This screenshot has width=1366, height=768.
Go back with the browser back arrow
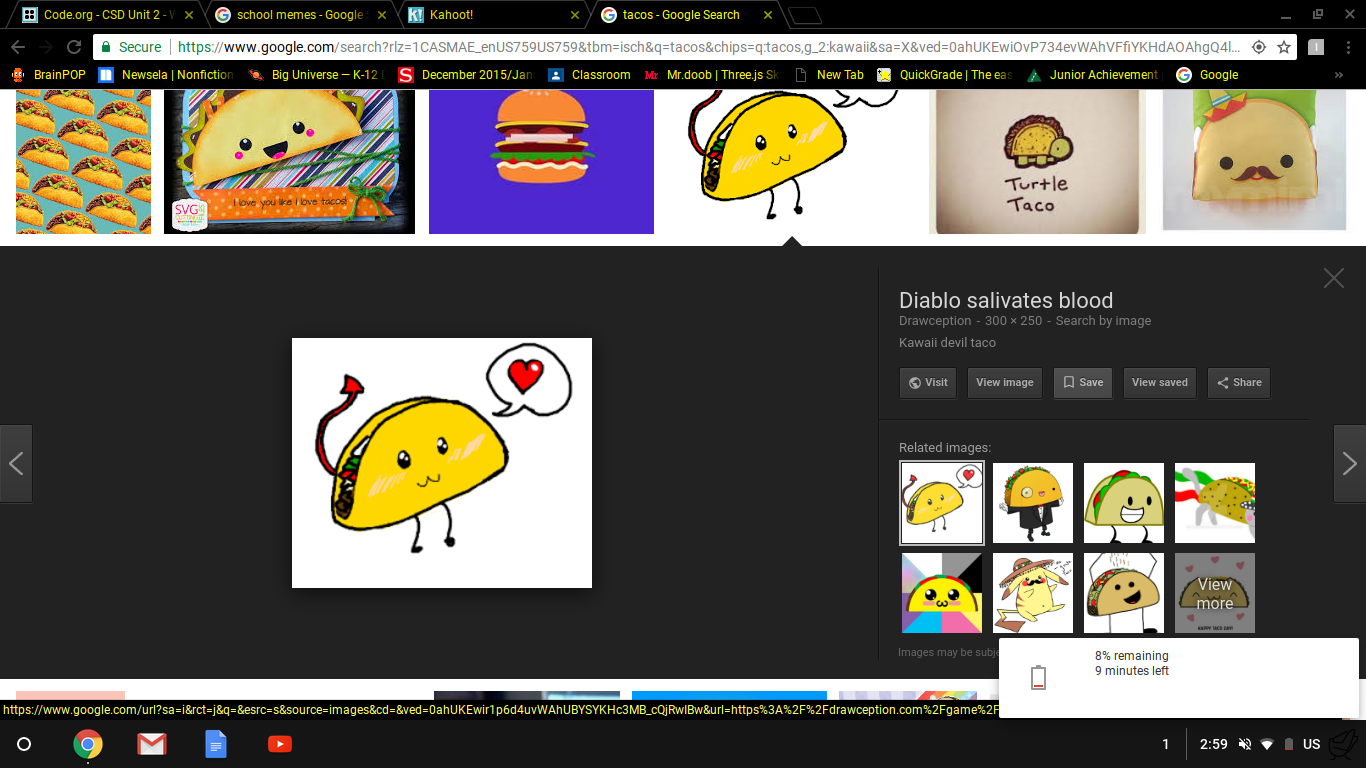[17, 47]
